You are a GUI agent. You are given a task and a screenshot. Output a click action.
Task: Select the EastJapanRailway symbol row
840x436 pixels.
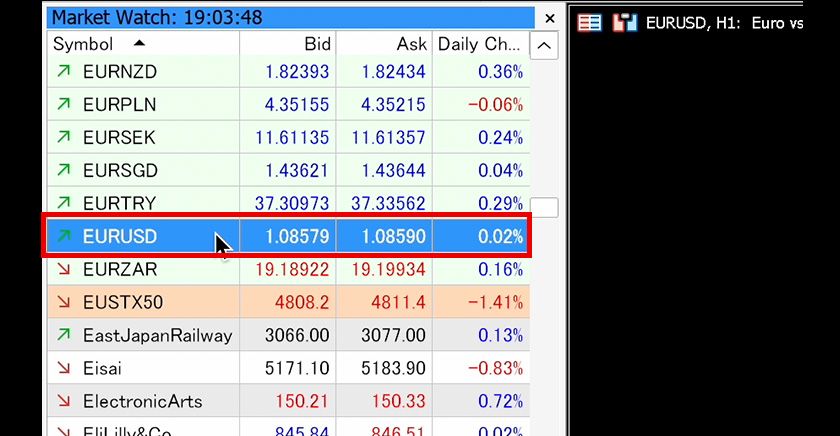tap(288, 335)
